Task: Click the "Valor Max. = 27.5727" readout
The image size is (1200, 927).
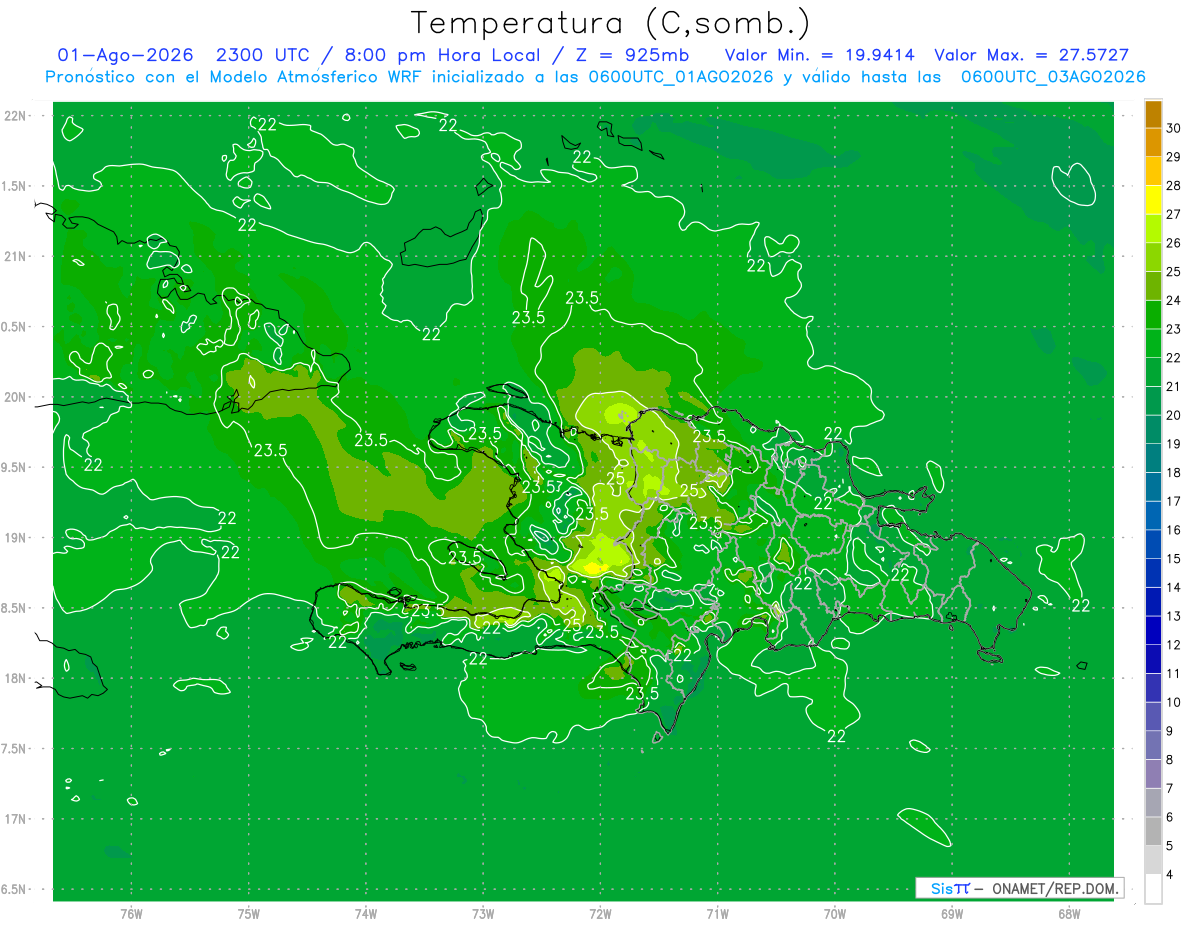Action: pyautogui.click(x=1031, y=55)
